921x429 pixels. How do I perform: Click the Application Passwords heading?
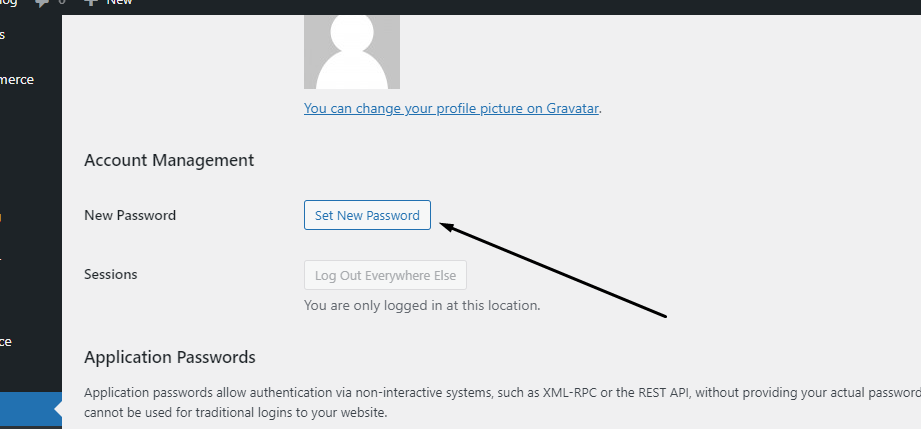click(170, 357)
